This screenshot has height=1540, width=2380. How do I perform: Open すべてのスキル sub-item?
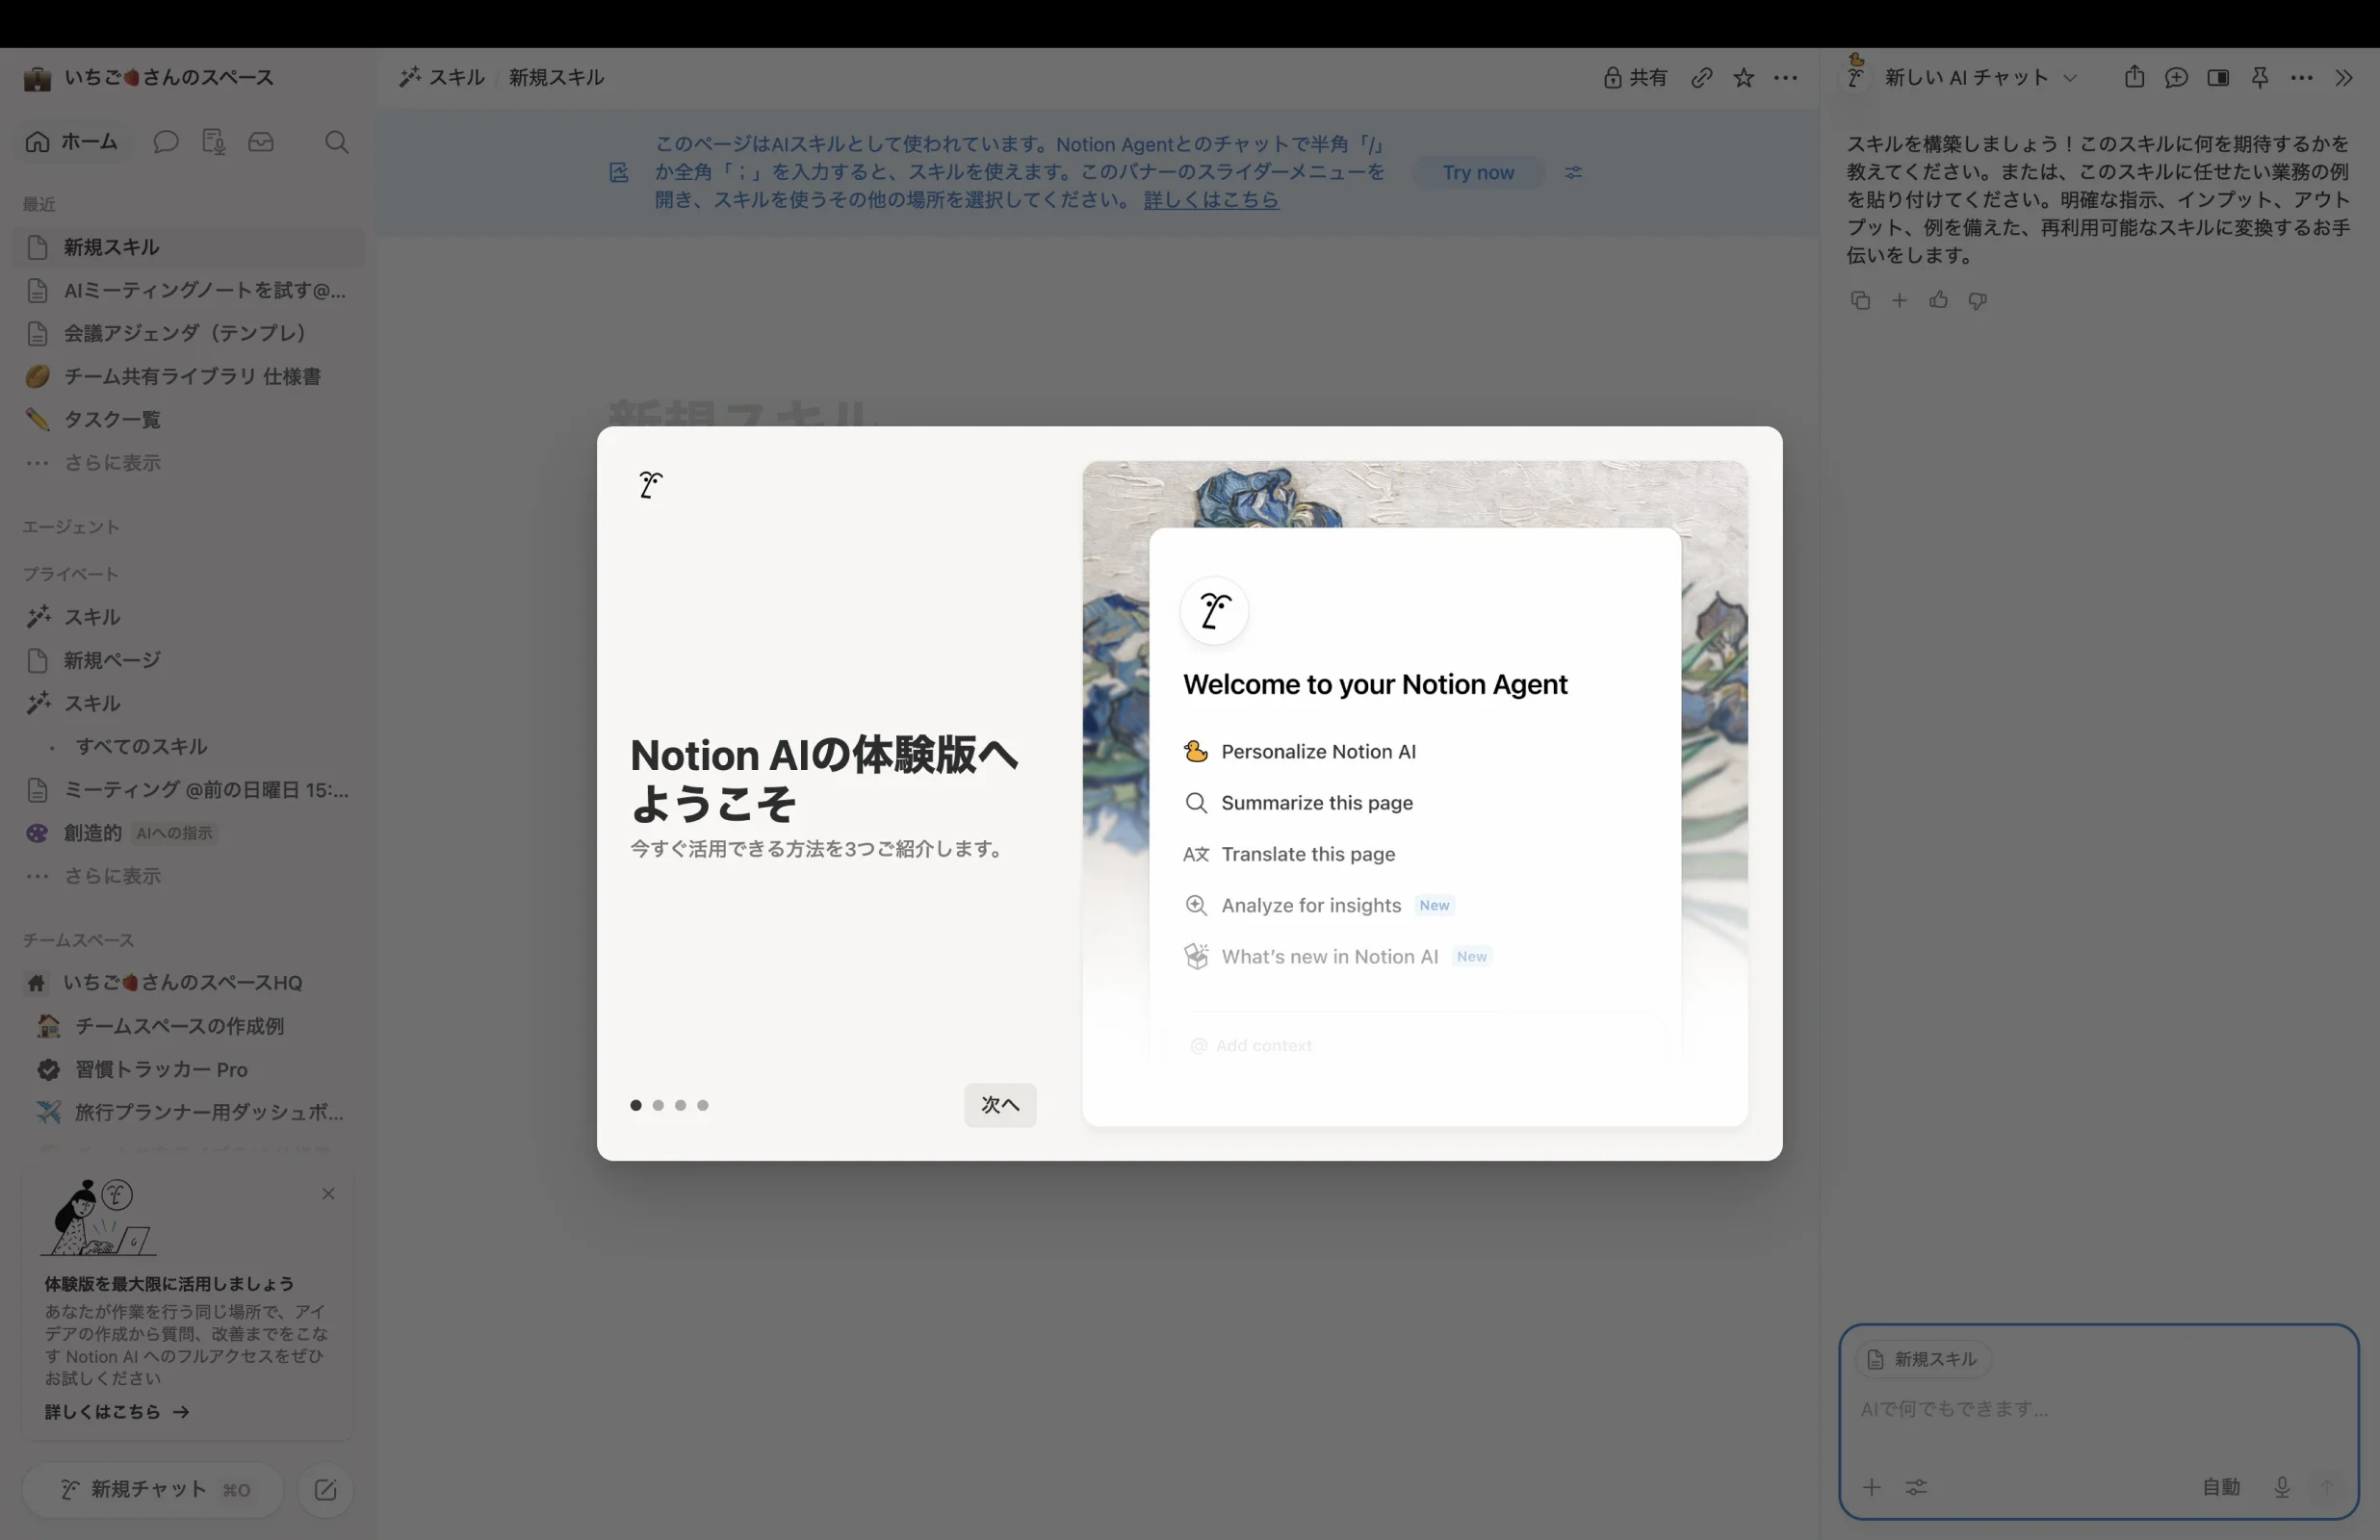pos(188,746)
